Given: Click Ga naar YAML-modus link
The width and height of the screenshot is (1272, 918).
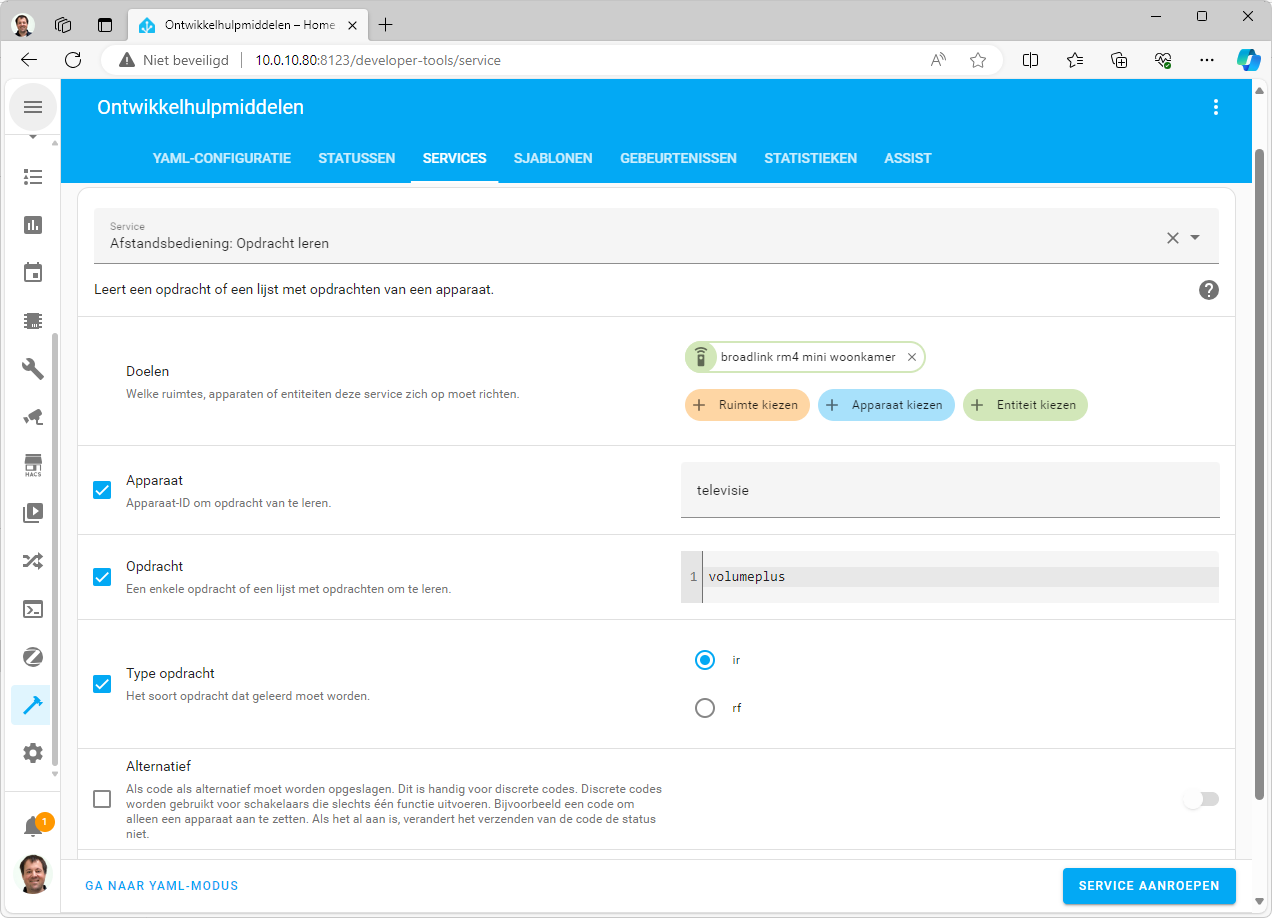Looking at the screenshot, I should (162, 886).
